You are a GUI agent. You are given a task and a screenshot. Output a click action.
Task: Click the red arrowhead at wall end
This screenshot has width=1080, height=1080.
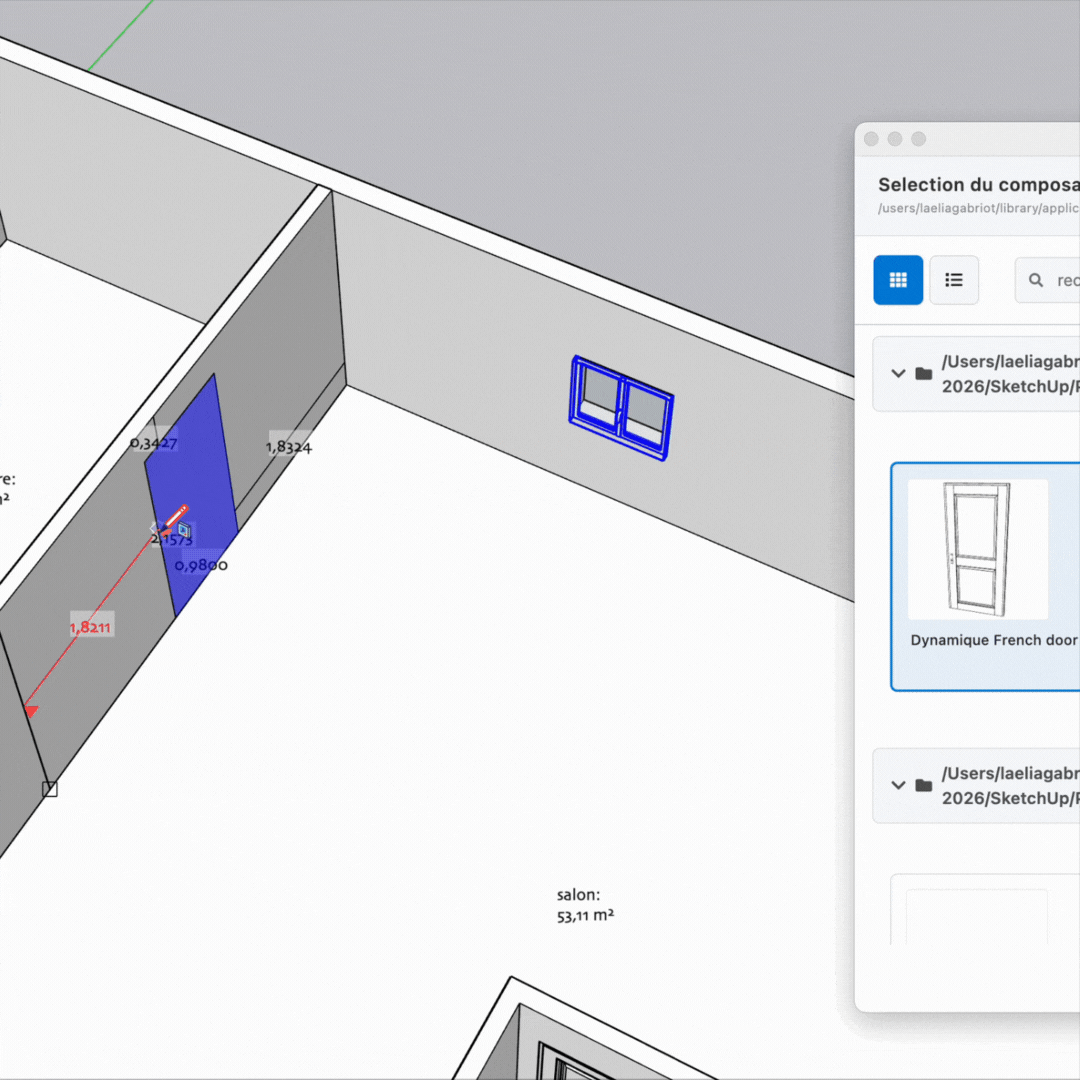(x=31, y=710)
